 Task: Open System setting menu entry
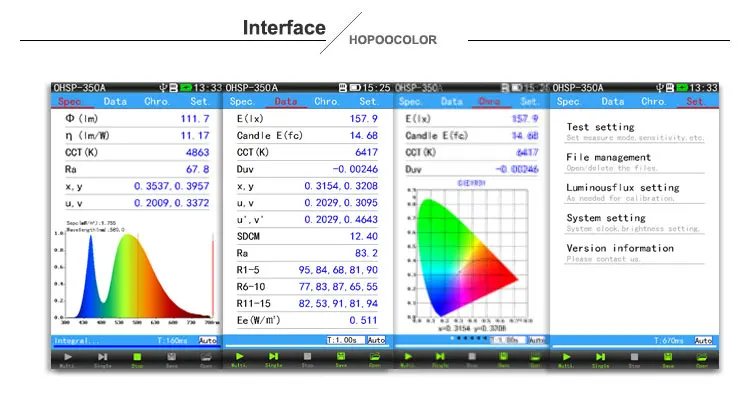point(635,222)
